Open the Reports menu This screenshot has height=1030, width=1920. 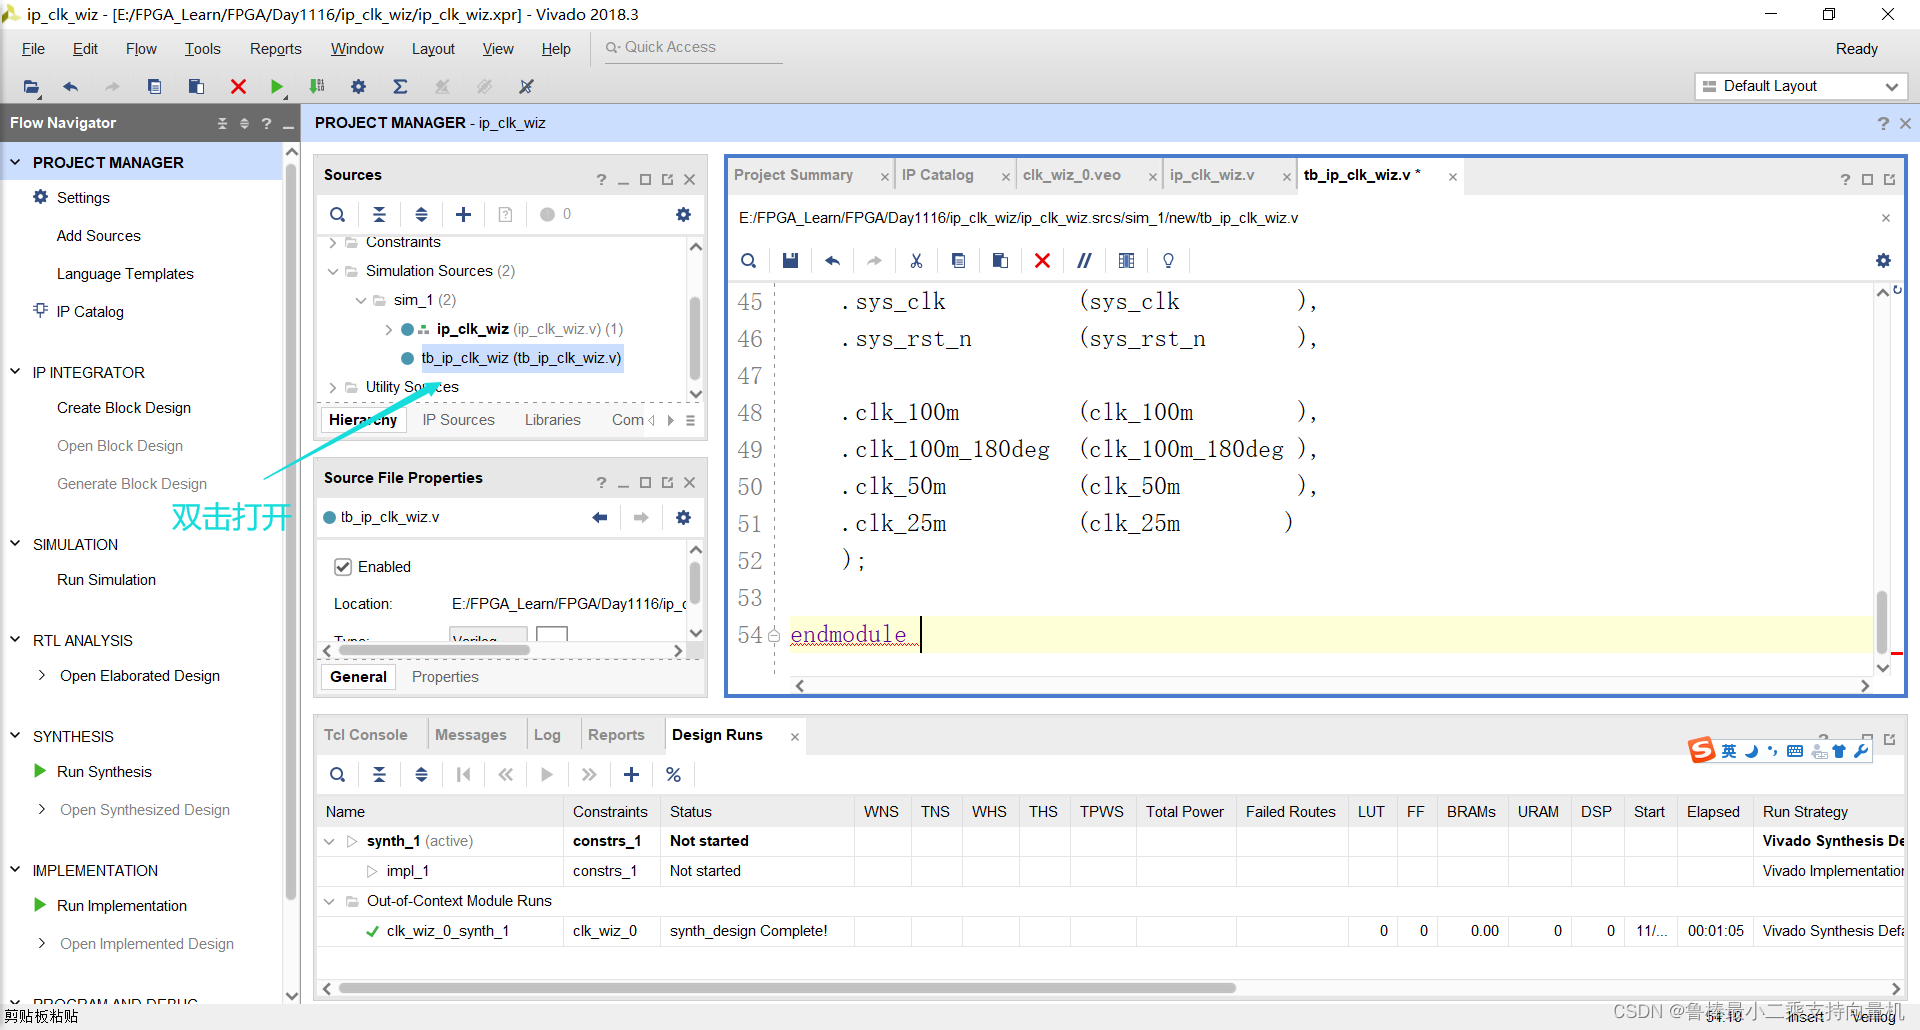[x=275, y=49]
